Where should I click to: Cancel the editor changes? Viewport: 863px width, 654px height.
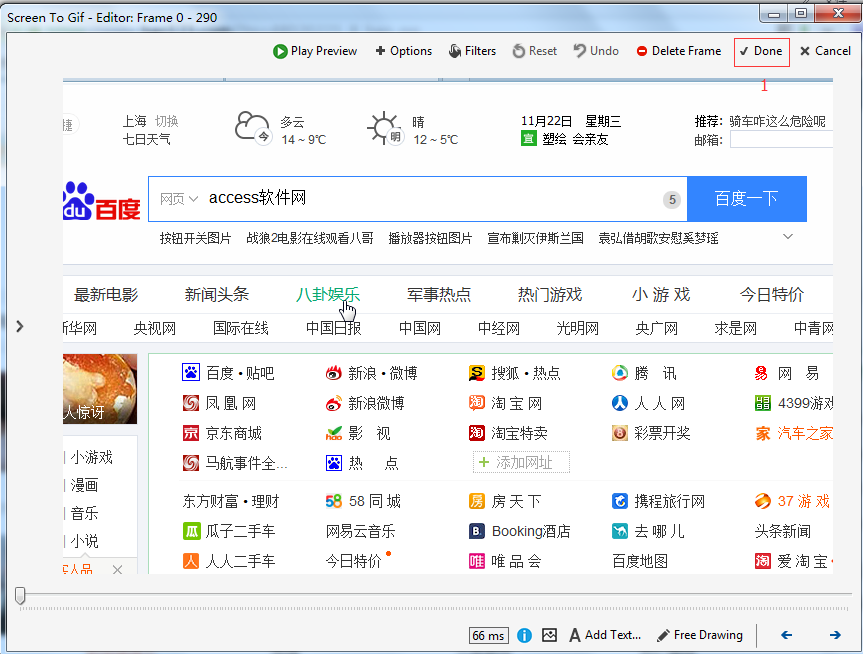(x=826, y=51)
